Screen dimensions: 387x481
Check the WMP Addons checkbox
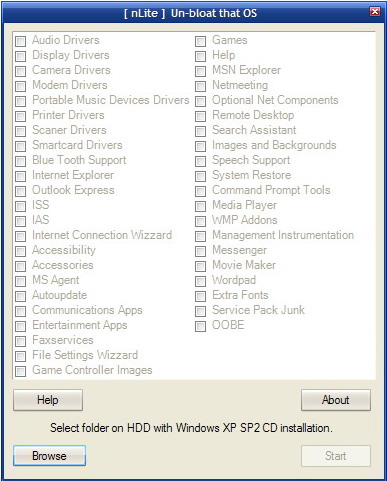[x=200, y=221]
